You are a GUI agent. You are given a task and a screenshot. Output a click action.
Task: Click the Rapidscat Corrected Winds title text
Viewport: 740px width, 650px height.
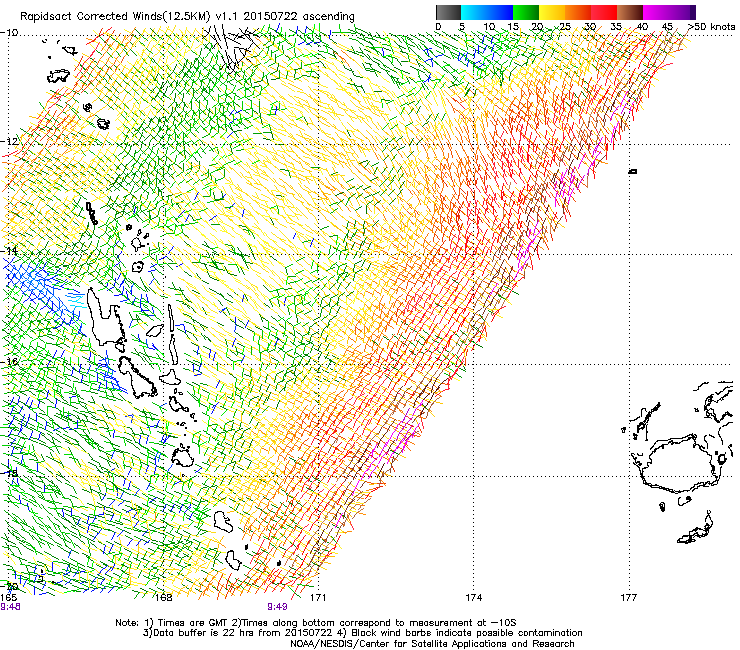click(x=187, y=16)
